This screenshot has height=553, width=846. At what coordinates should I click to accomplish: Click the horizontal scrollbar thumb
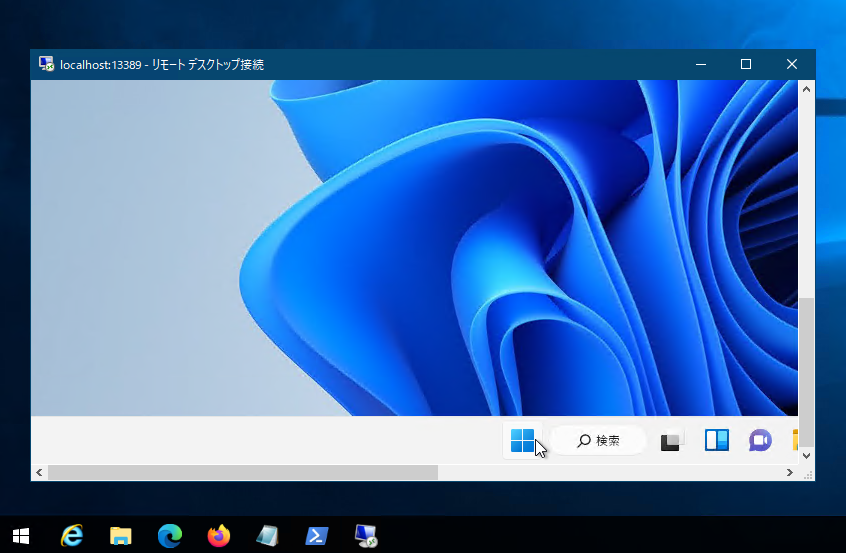point(243,473)
